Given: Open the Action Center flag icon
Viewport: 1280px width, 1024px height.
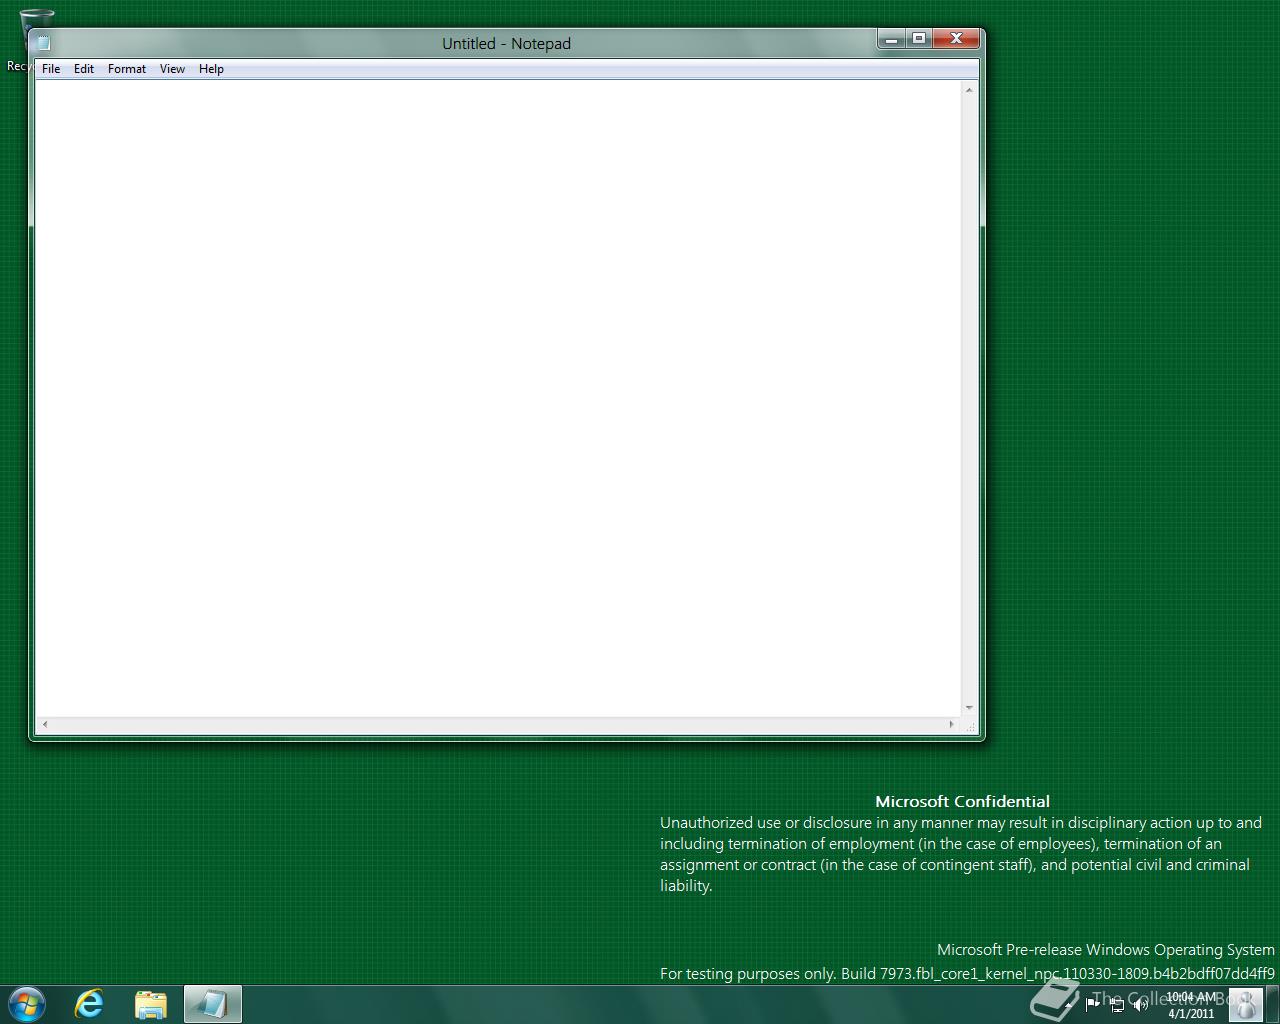Looking at the screenshot, I should [1092, 1004].
